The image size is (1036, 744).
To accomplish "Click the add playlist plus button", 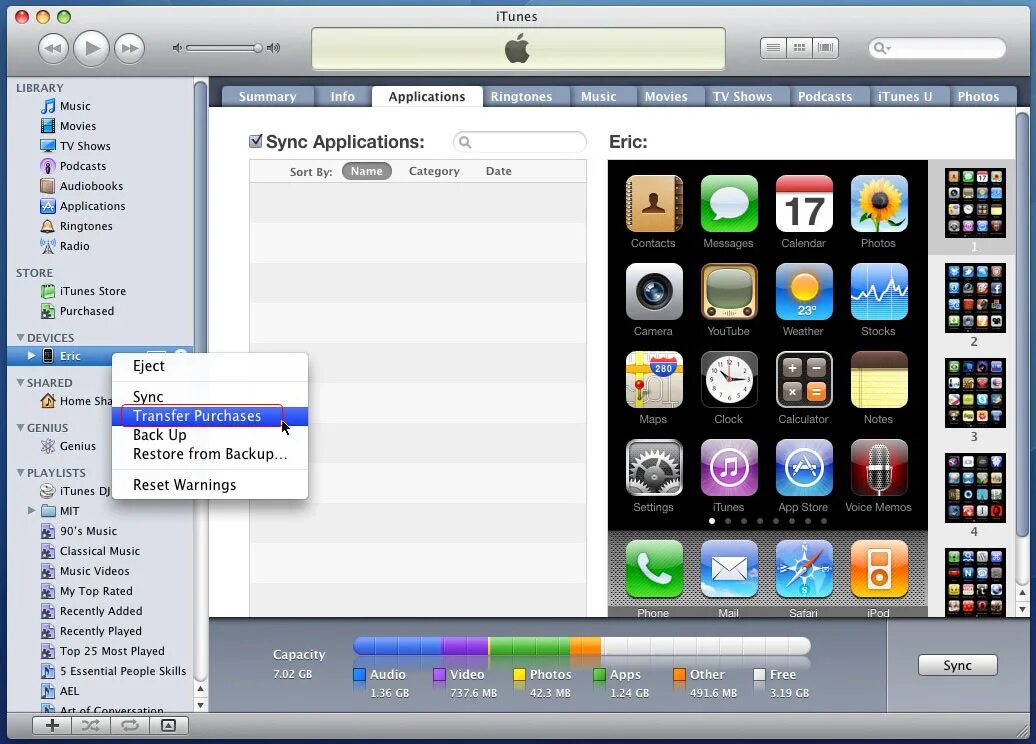I will pyautogui.click(x=52, y=725).
